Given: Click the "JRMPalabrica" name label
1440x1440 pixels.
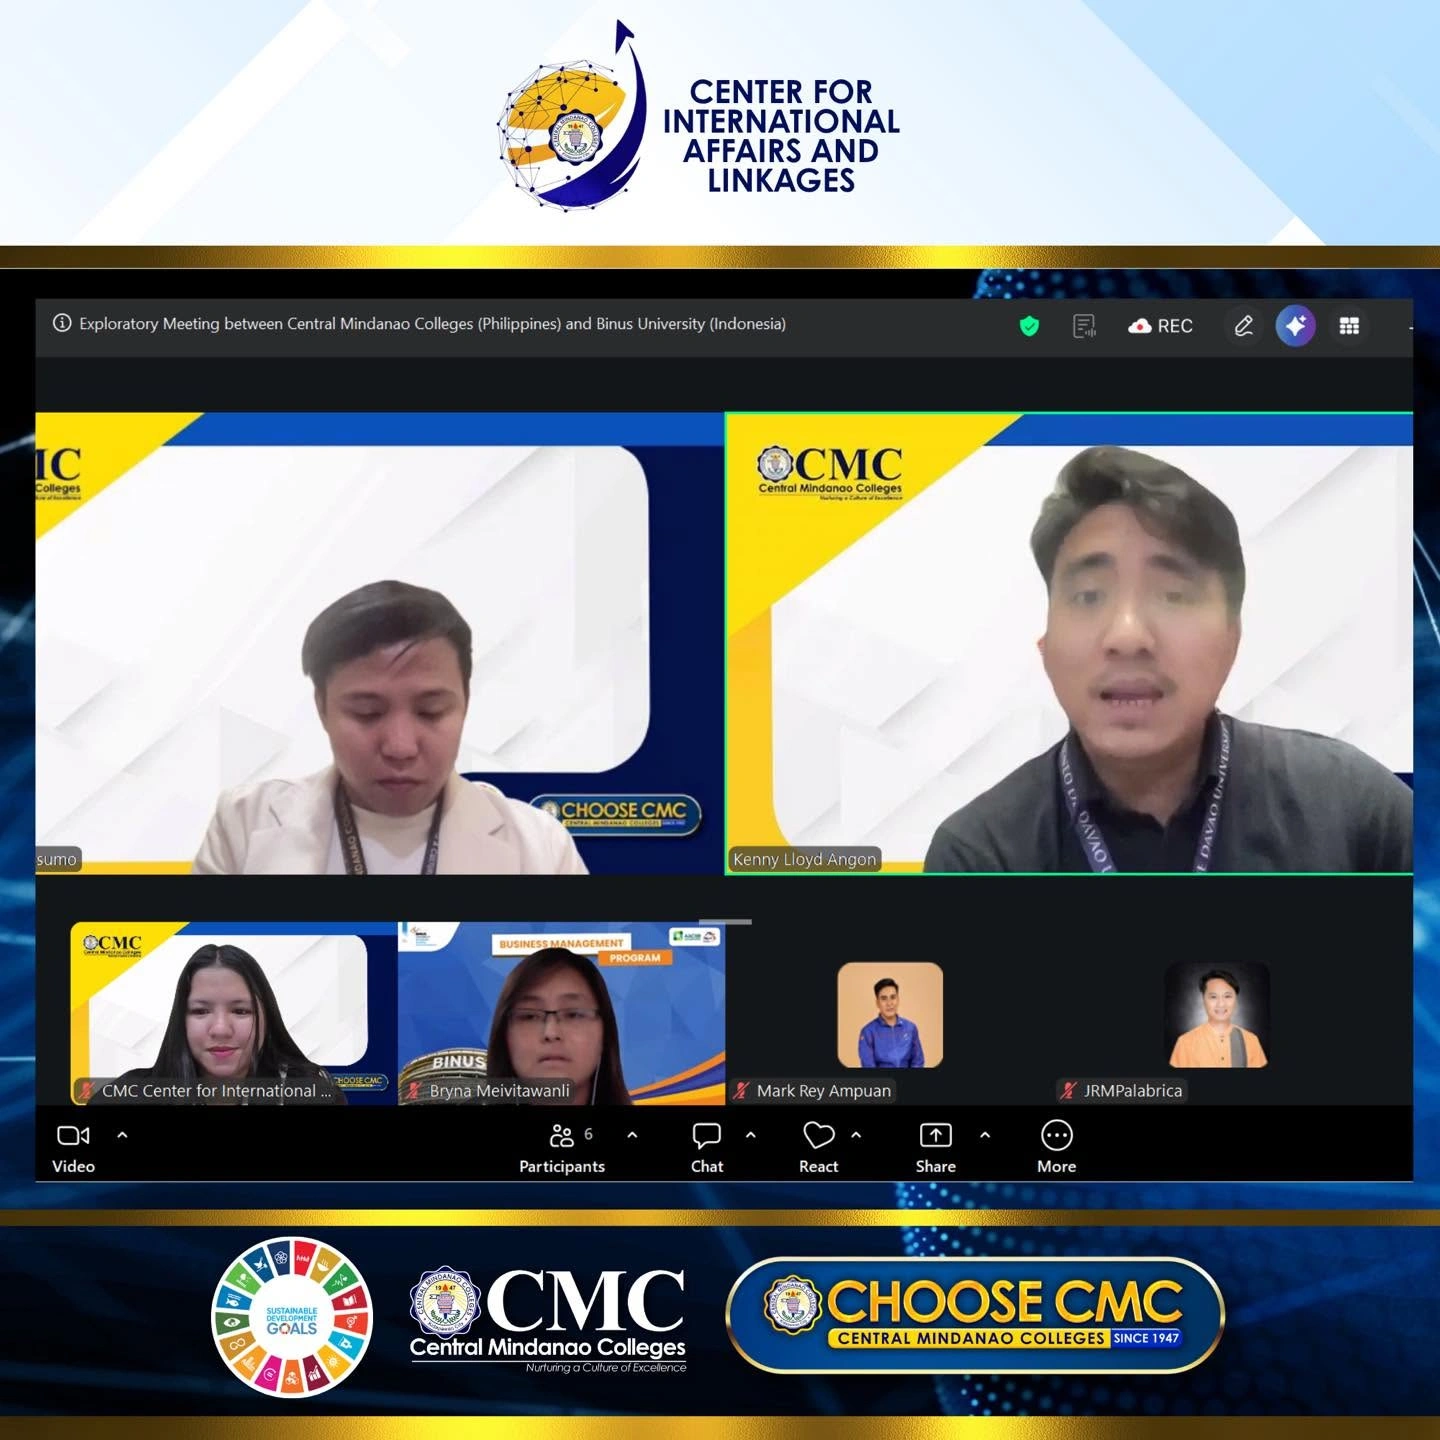Looking at the screenshot, I should [x=1133, y=1090].
